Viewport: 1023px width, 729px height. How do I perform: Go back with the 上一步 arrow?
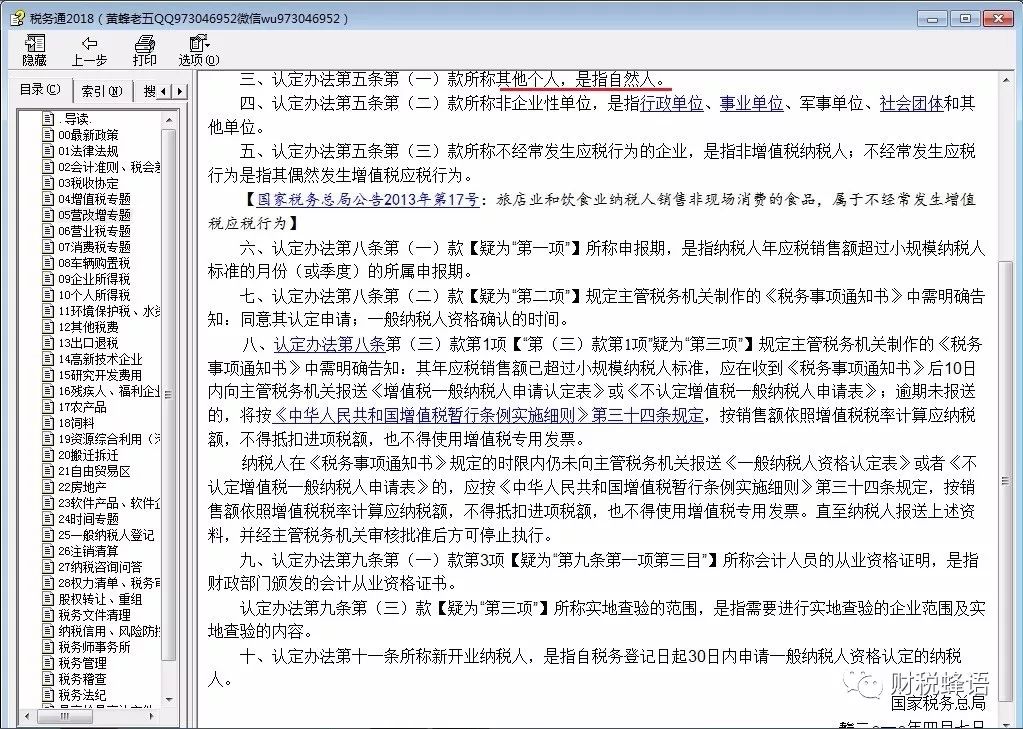click(x=89, y=50)
